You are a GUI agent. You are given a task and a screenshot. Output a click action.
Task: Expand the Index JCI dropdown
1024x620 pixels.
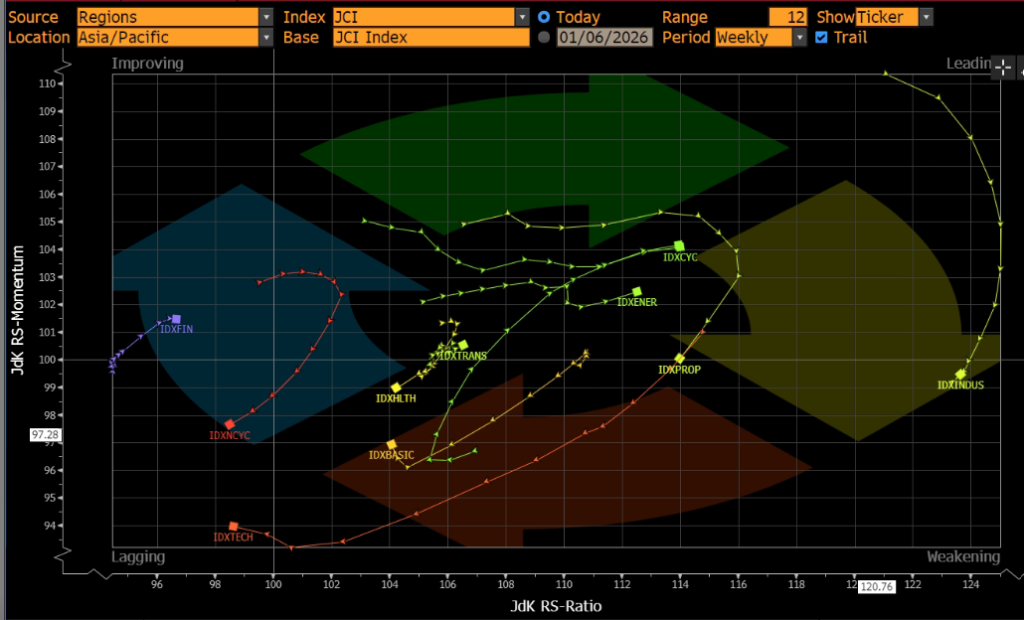522,17
